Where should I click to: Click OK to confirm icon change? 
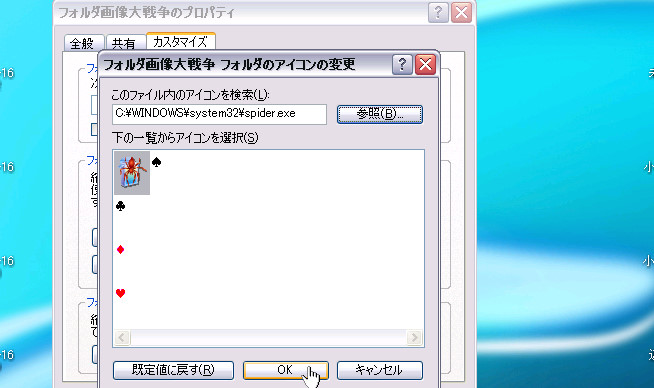click(286, 370)
